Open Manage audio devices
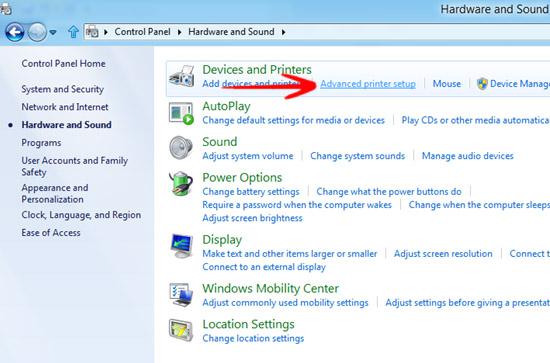Screen dimensions: 550x363 (468, 156)
